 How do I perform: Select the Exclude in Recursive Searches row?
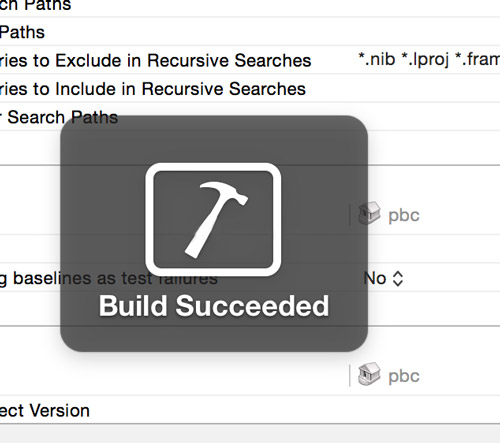point(250,60)
